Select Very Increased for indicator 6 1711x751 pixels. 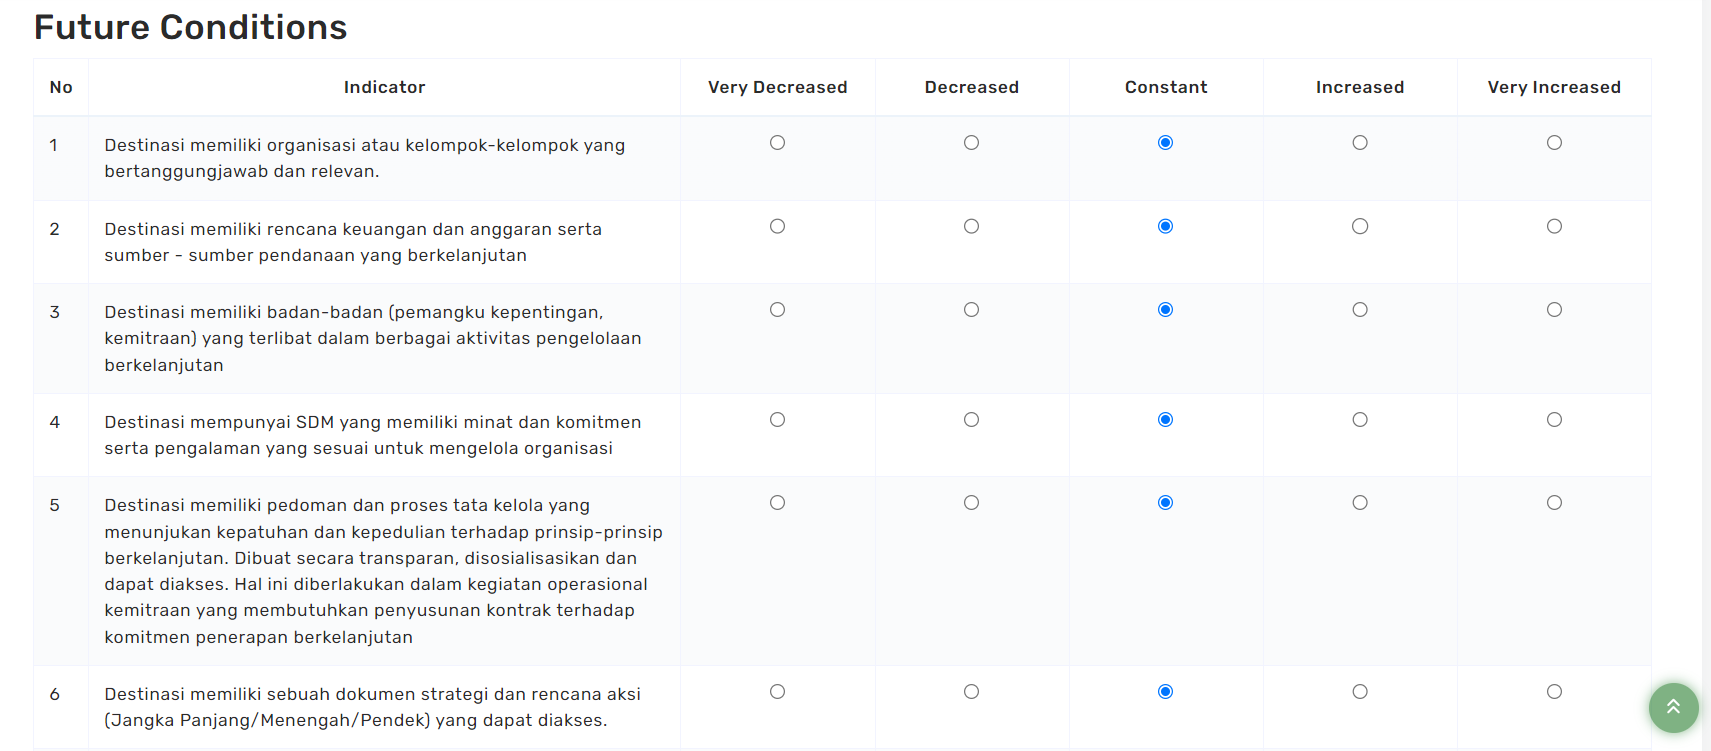click(x=1554, y=692)
